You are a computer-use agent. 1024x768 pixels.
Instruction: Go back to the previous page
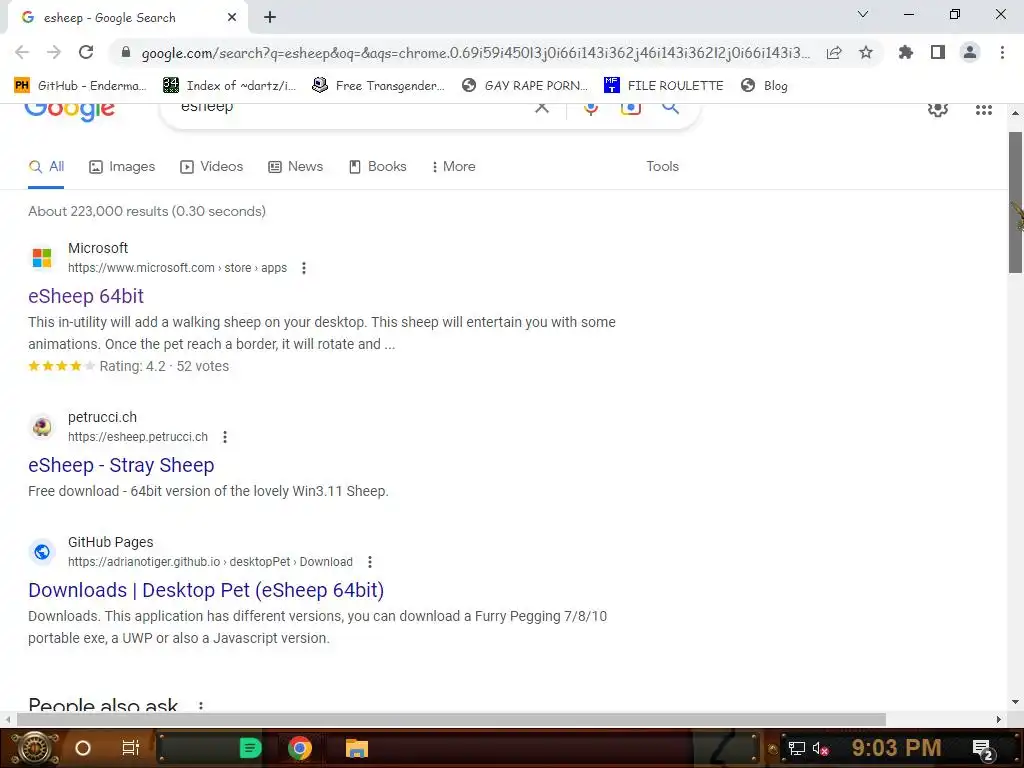[22, 52]
